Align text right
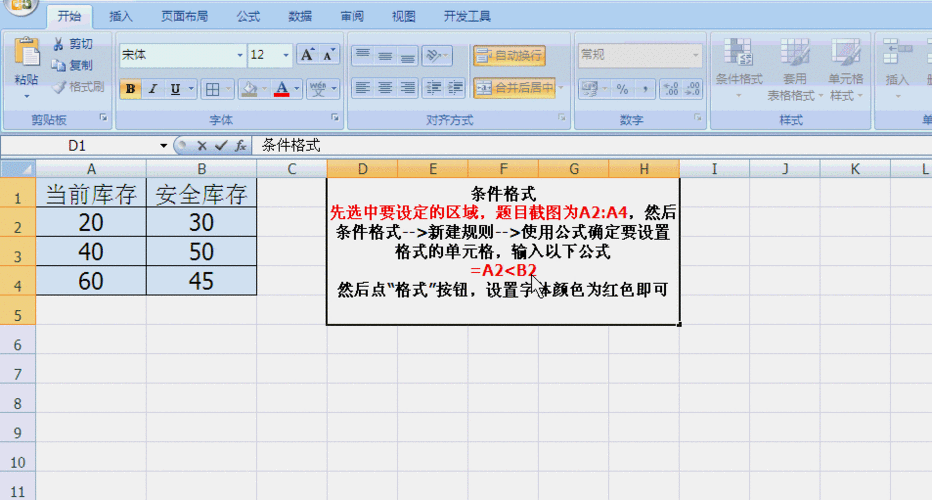932x500 pixels. coord(408,88)
